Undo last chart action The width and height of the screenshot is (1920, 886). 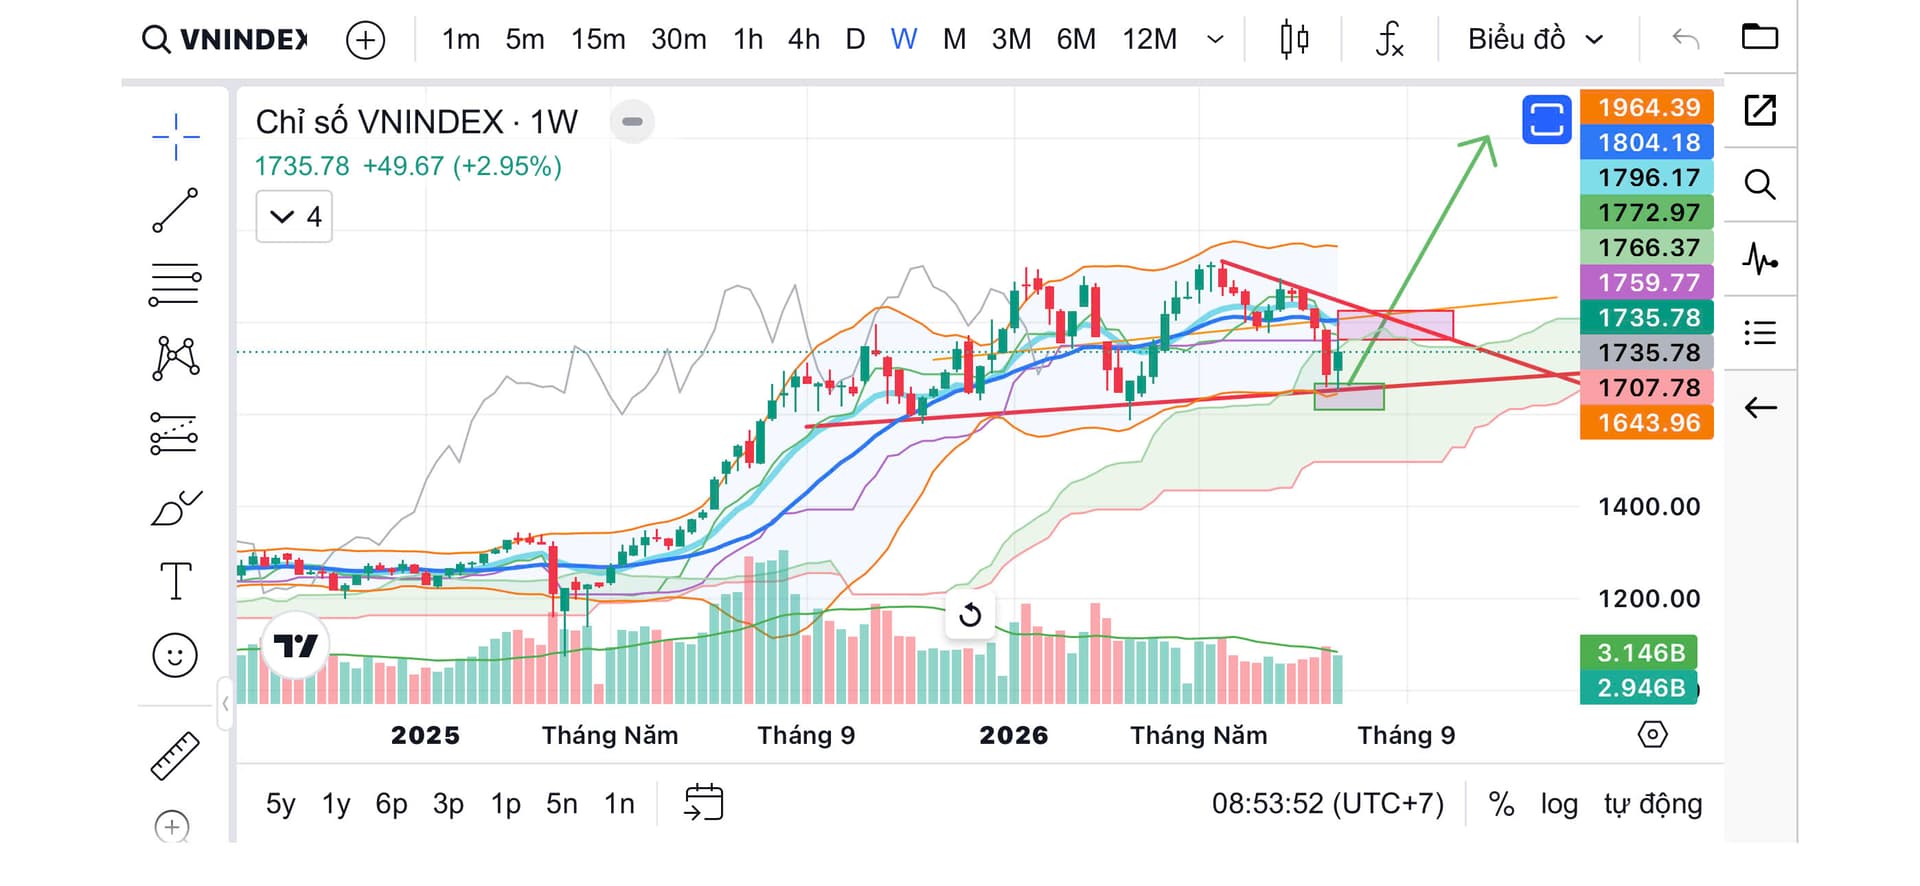[x=1686, y=39]
